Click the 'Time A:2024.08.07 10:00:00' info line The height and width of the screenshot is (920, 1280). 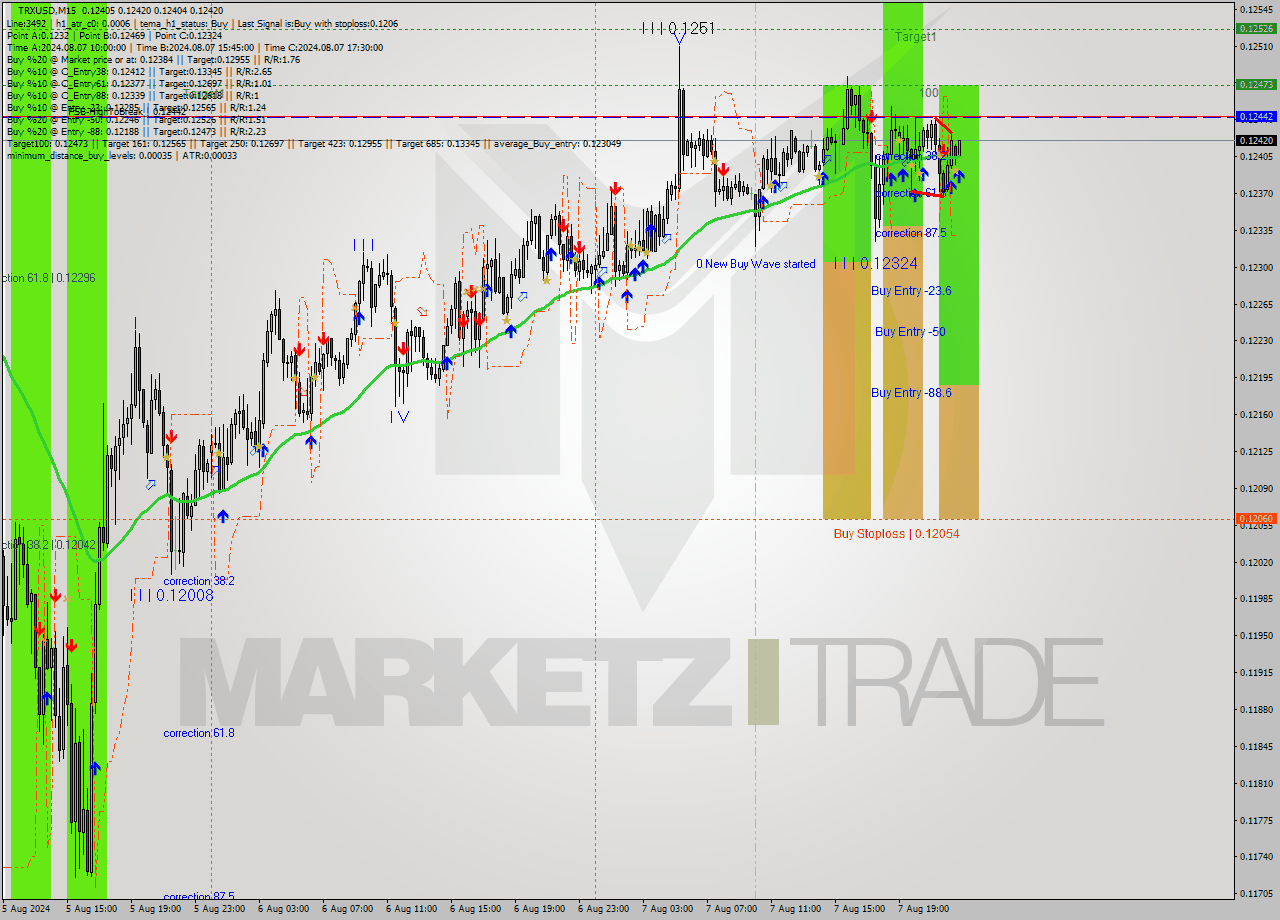194,47
